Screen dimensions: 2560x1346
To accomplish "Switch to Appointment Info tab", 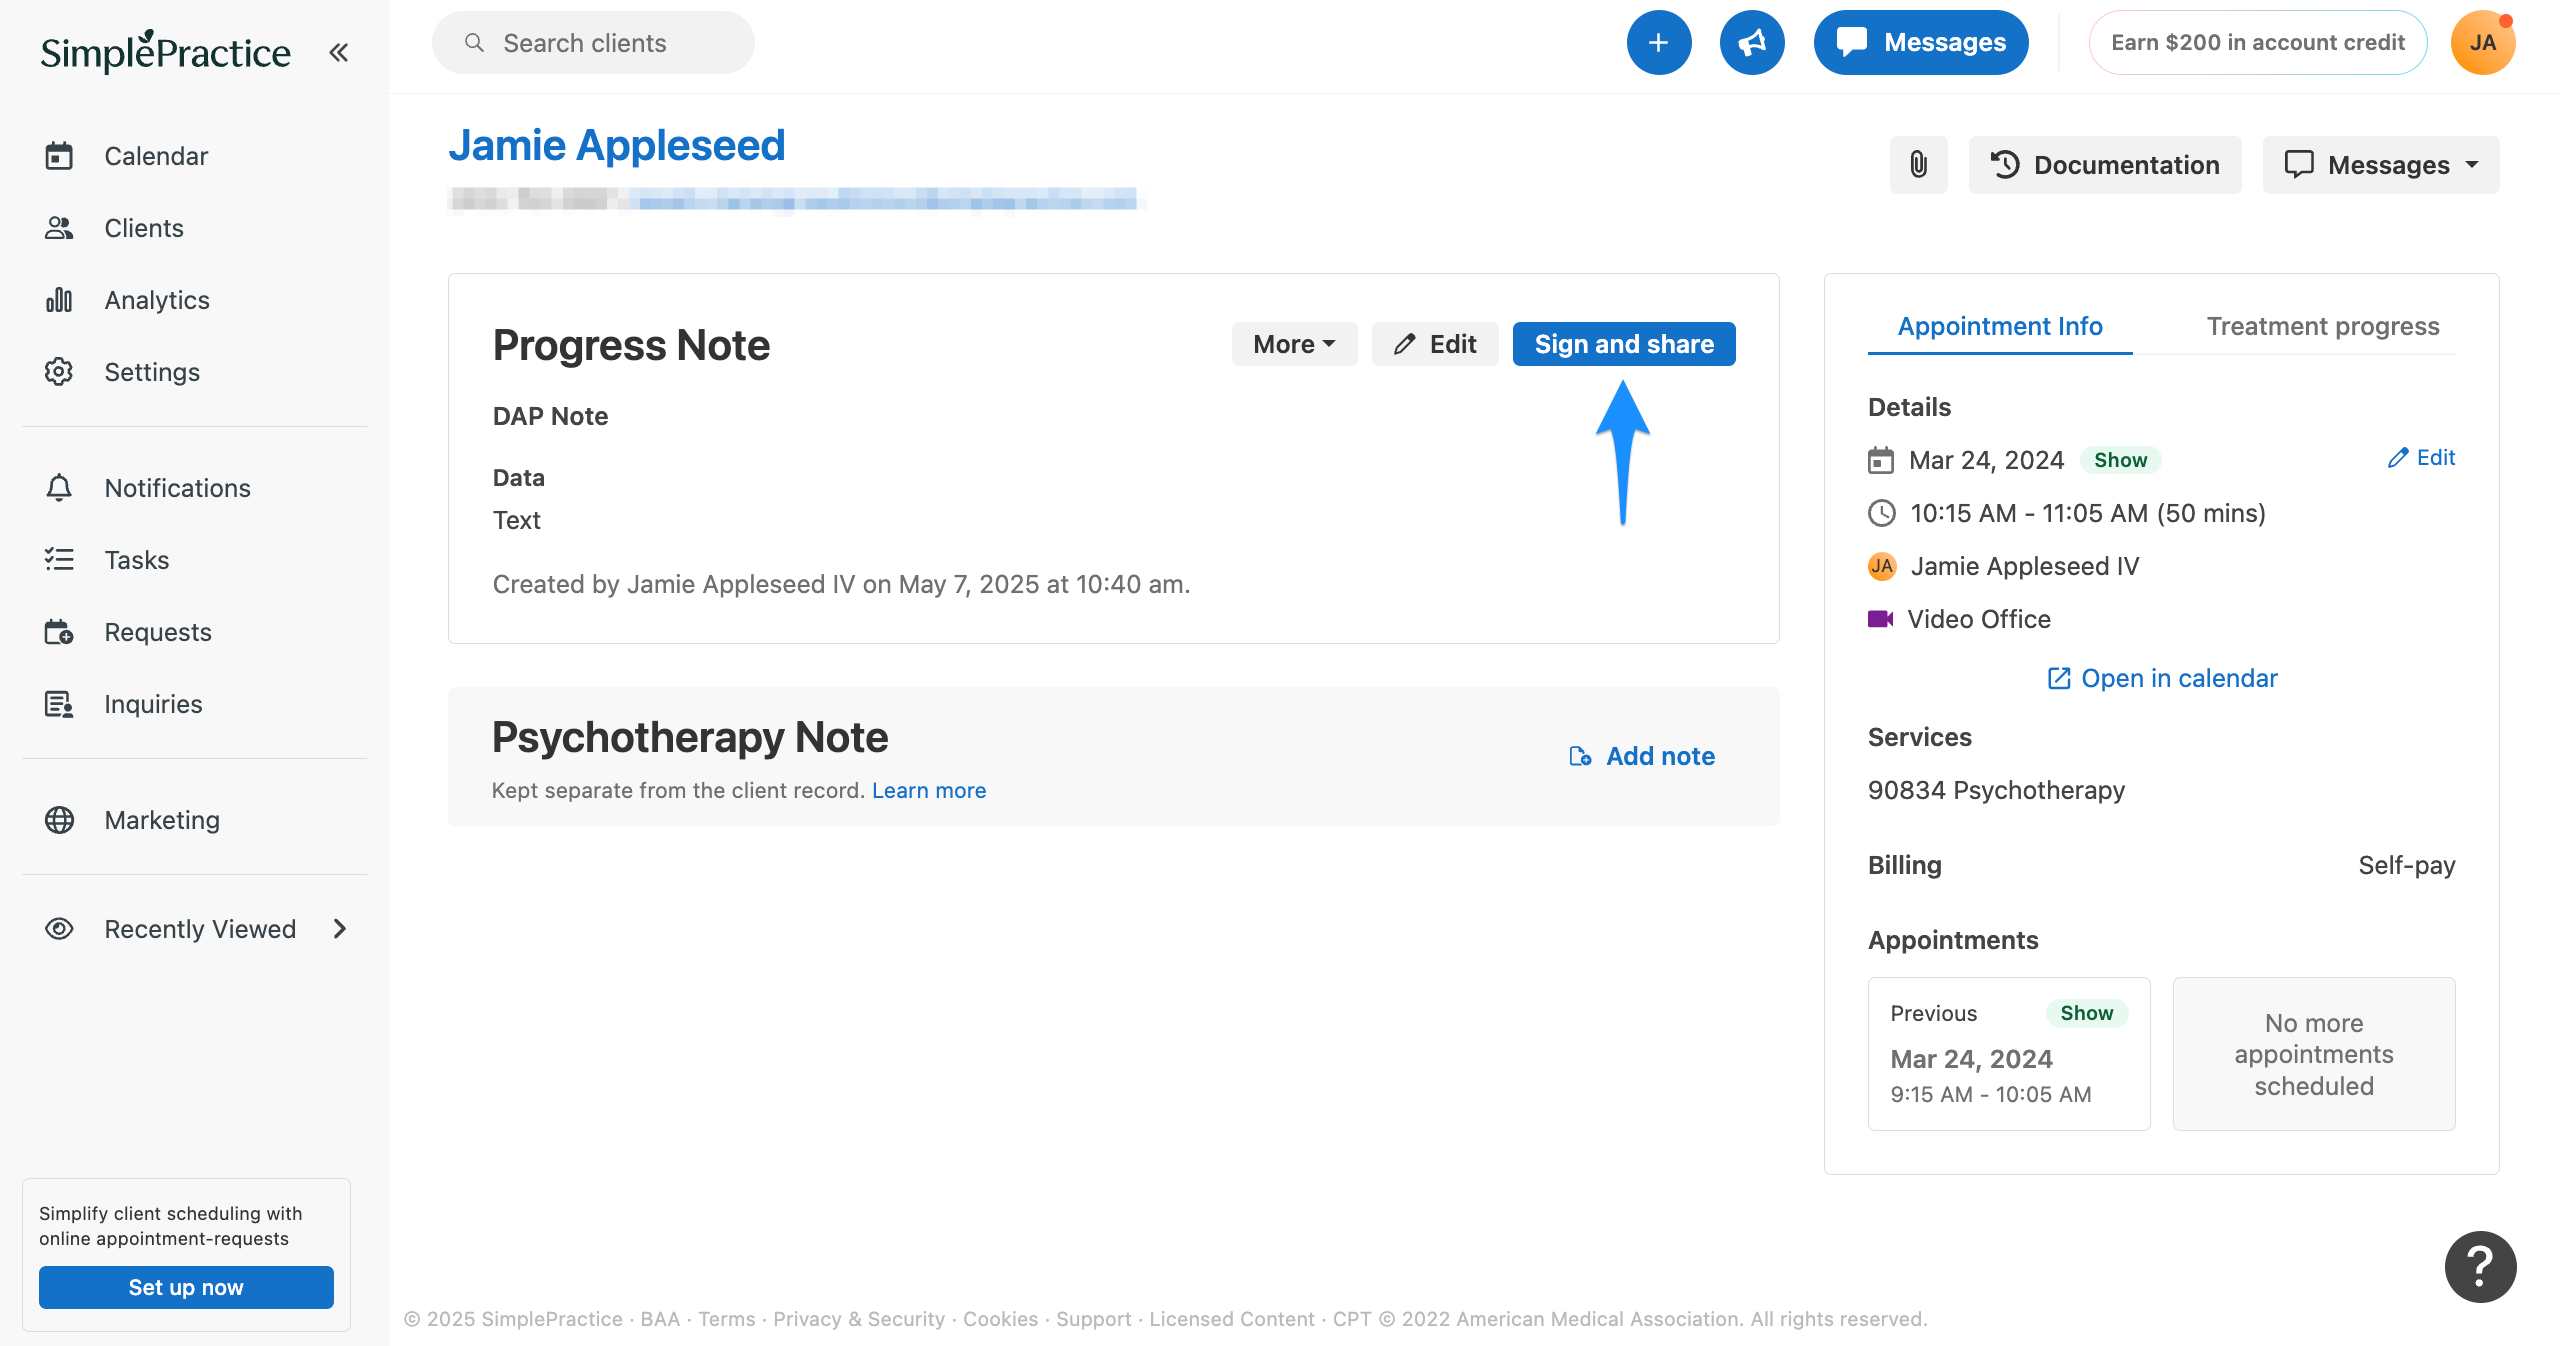I will pyautogui.click(x=2000, y=327).
